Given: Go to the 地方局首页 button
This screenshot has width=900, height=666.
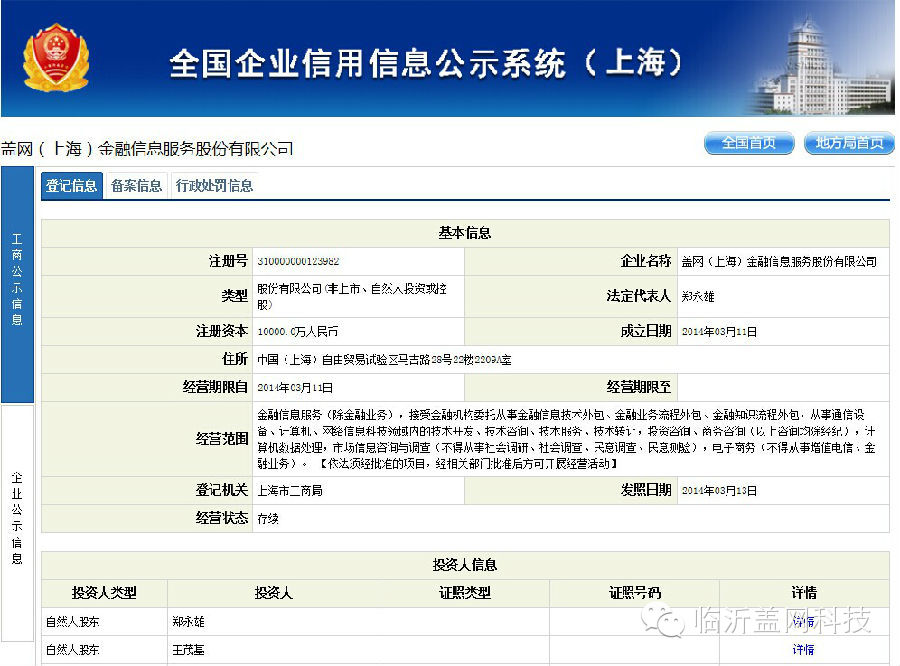Looking at the screenshot, I should [x=849, y=143].
